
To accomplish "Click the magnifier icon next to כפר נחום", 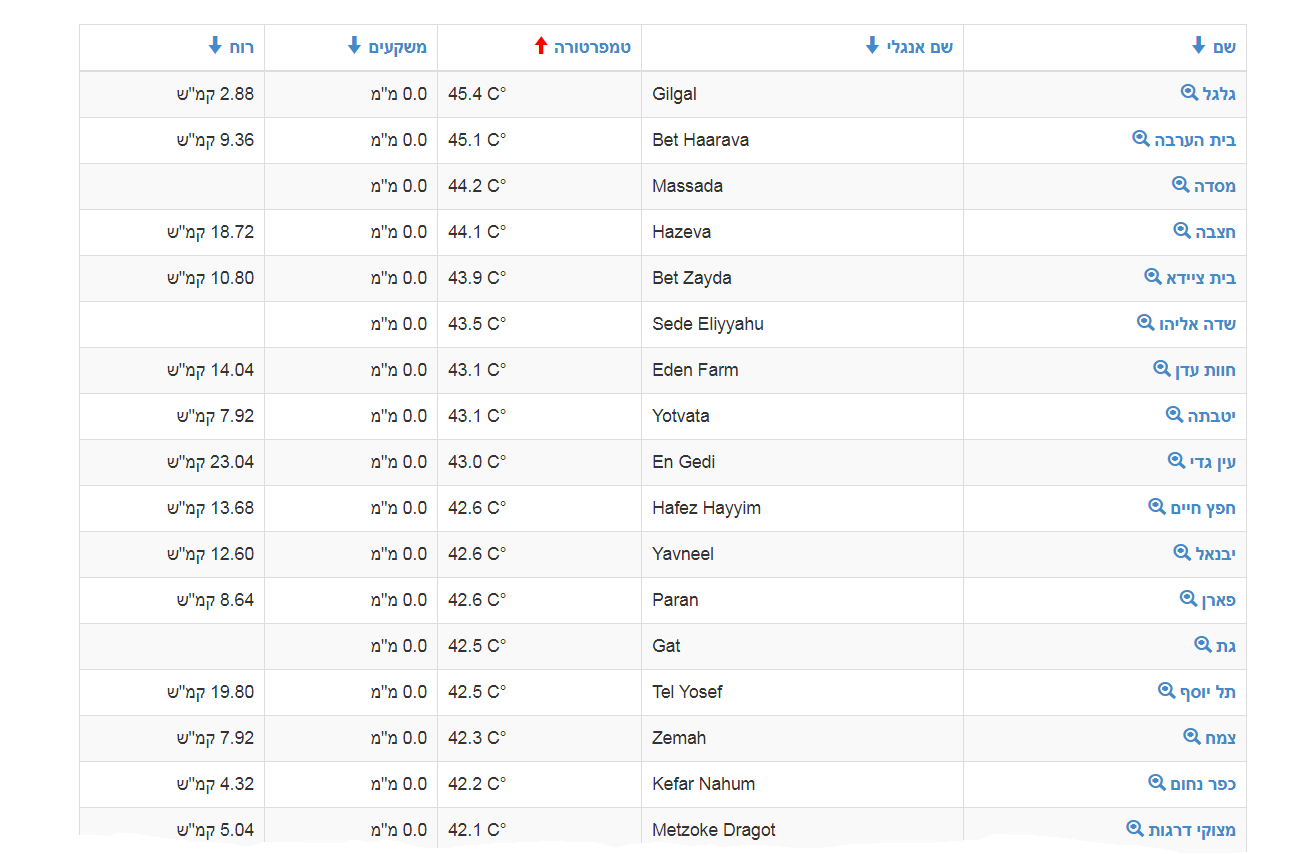I will pos(1157,783).
